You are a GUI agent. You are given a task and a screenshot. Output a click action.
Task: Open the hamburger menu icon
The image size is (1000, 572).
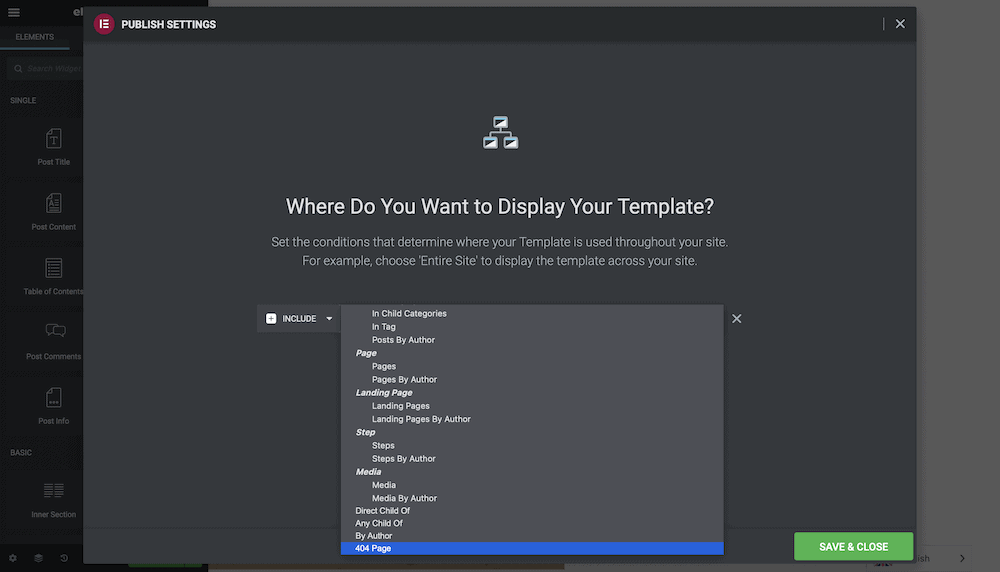coord(13,12)
